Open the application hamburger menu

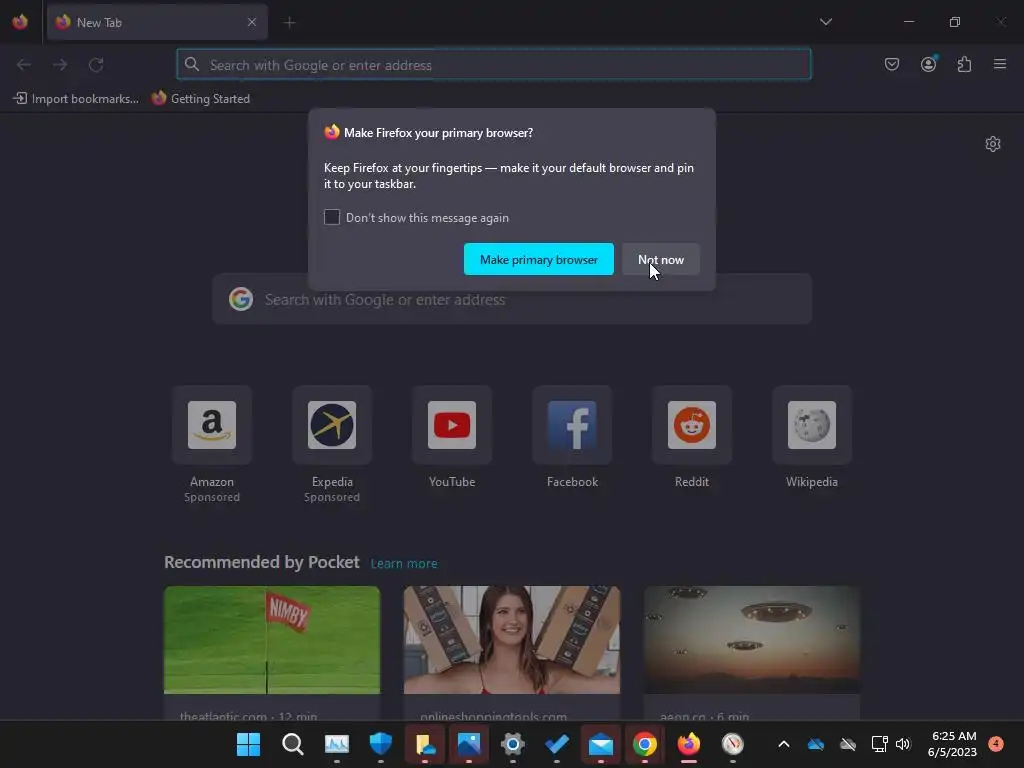(x=1000, y=64)
